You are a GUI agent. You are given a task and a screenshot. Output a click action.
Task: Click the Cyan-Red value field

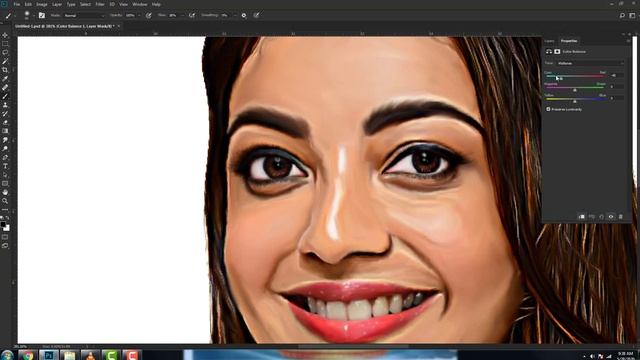tap(616, 76)
